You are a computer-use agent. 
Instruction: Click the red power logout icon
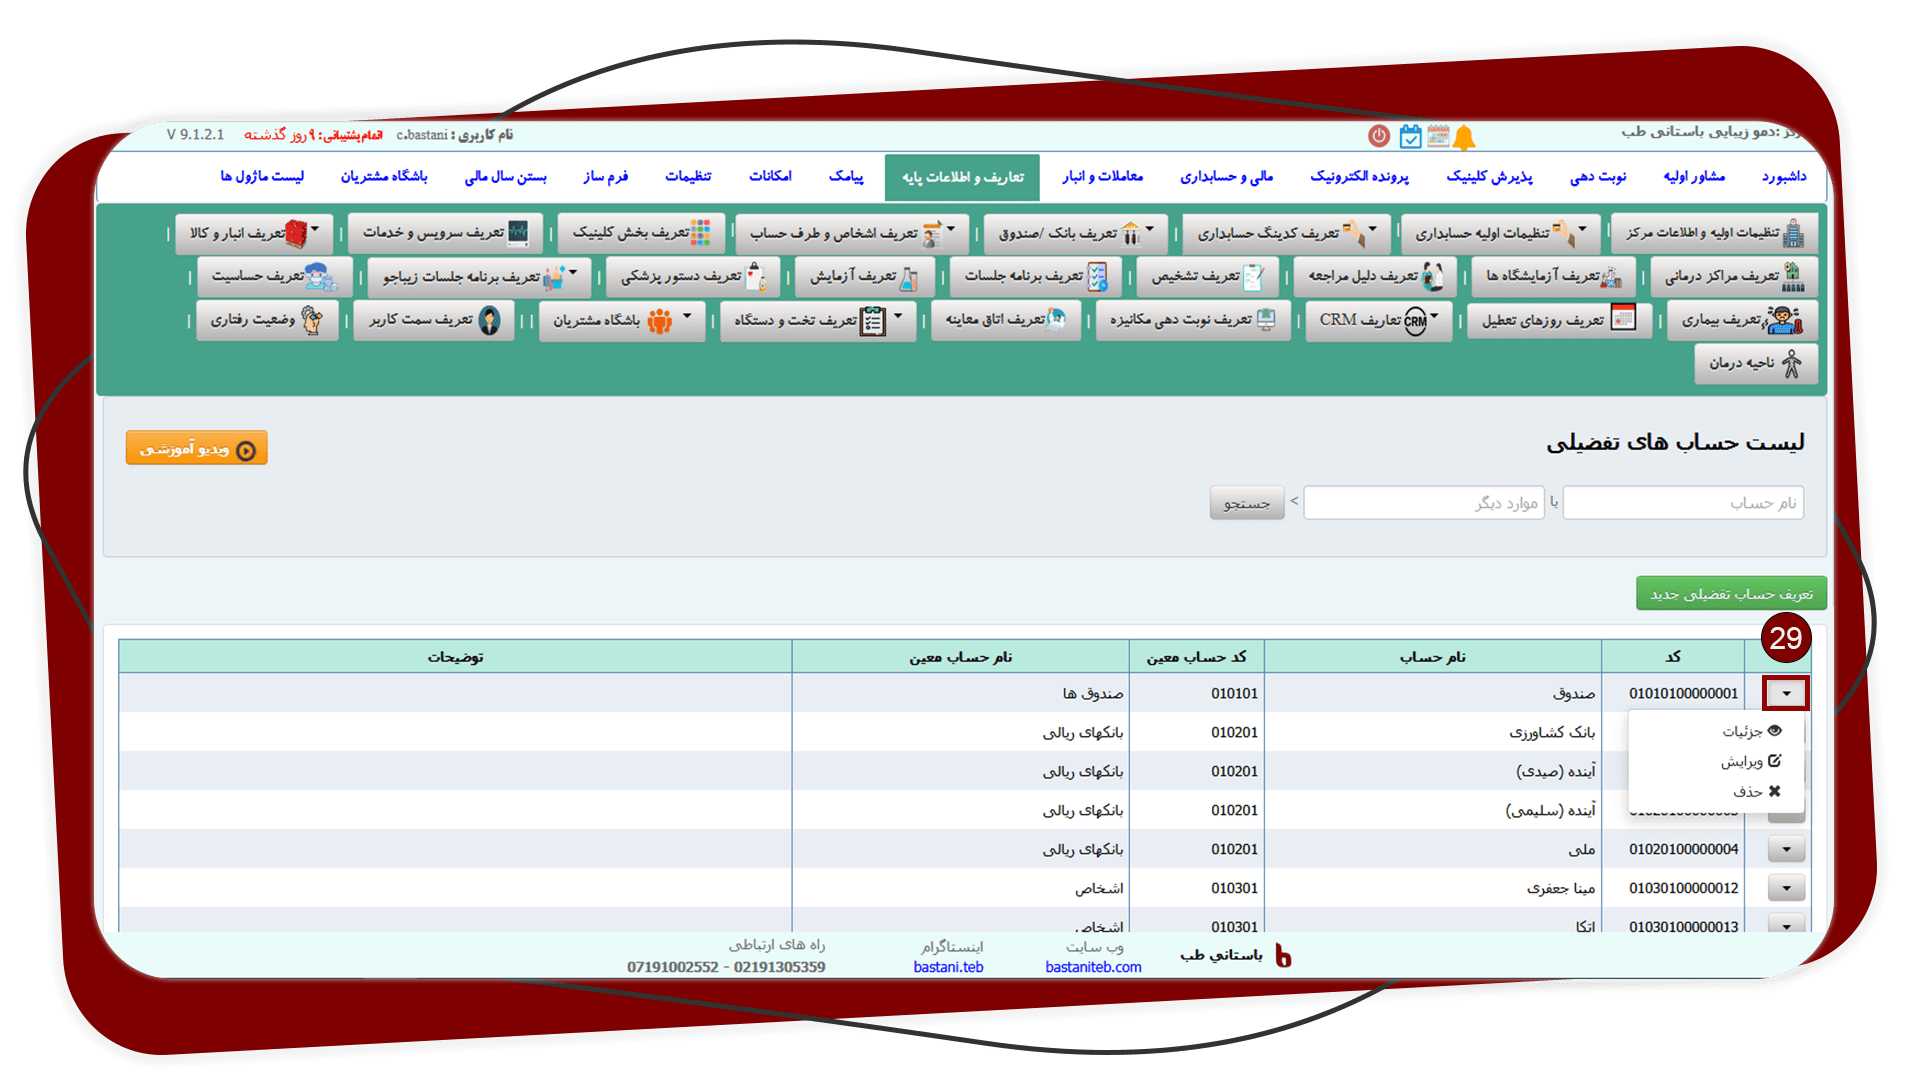point(1379,136)
